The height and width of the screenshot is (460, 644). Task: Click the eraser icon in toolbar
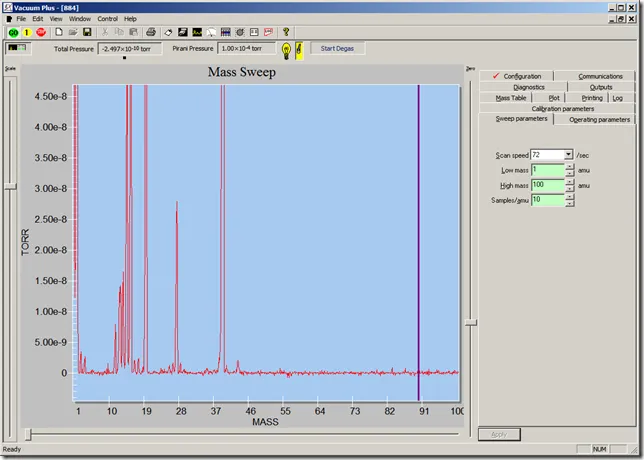point(168,32)
